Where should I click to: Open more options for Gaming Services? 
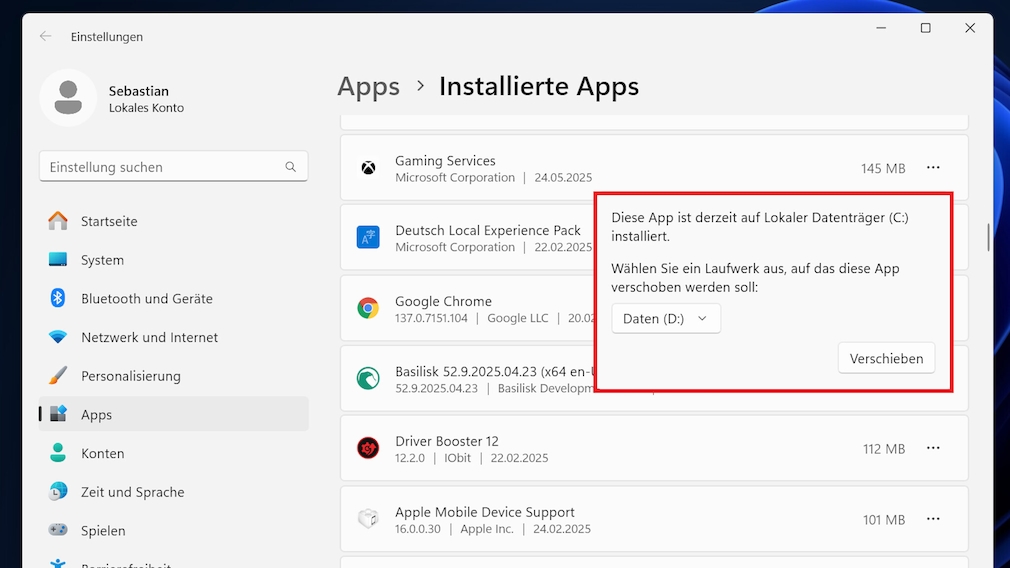pyautogui.click(x=933, y=168)
